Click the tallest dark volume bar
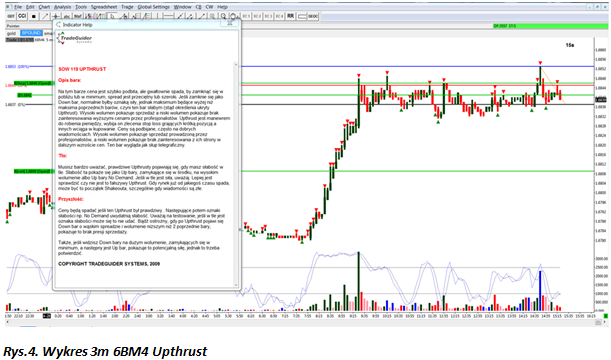This screenshot has height=360, width=611. 358,281
